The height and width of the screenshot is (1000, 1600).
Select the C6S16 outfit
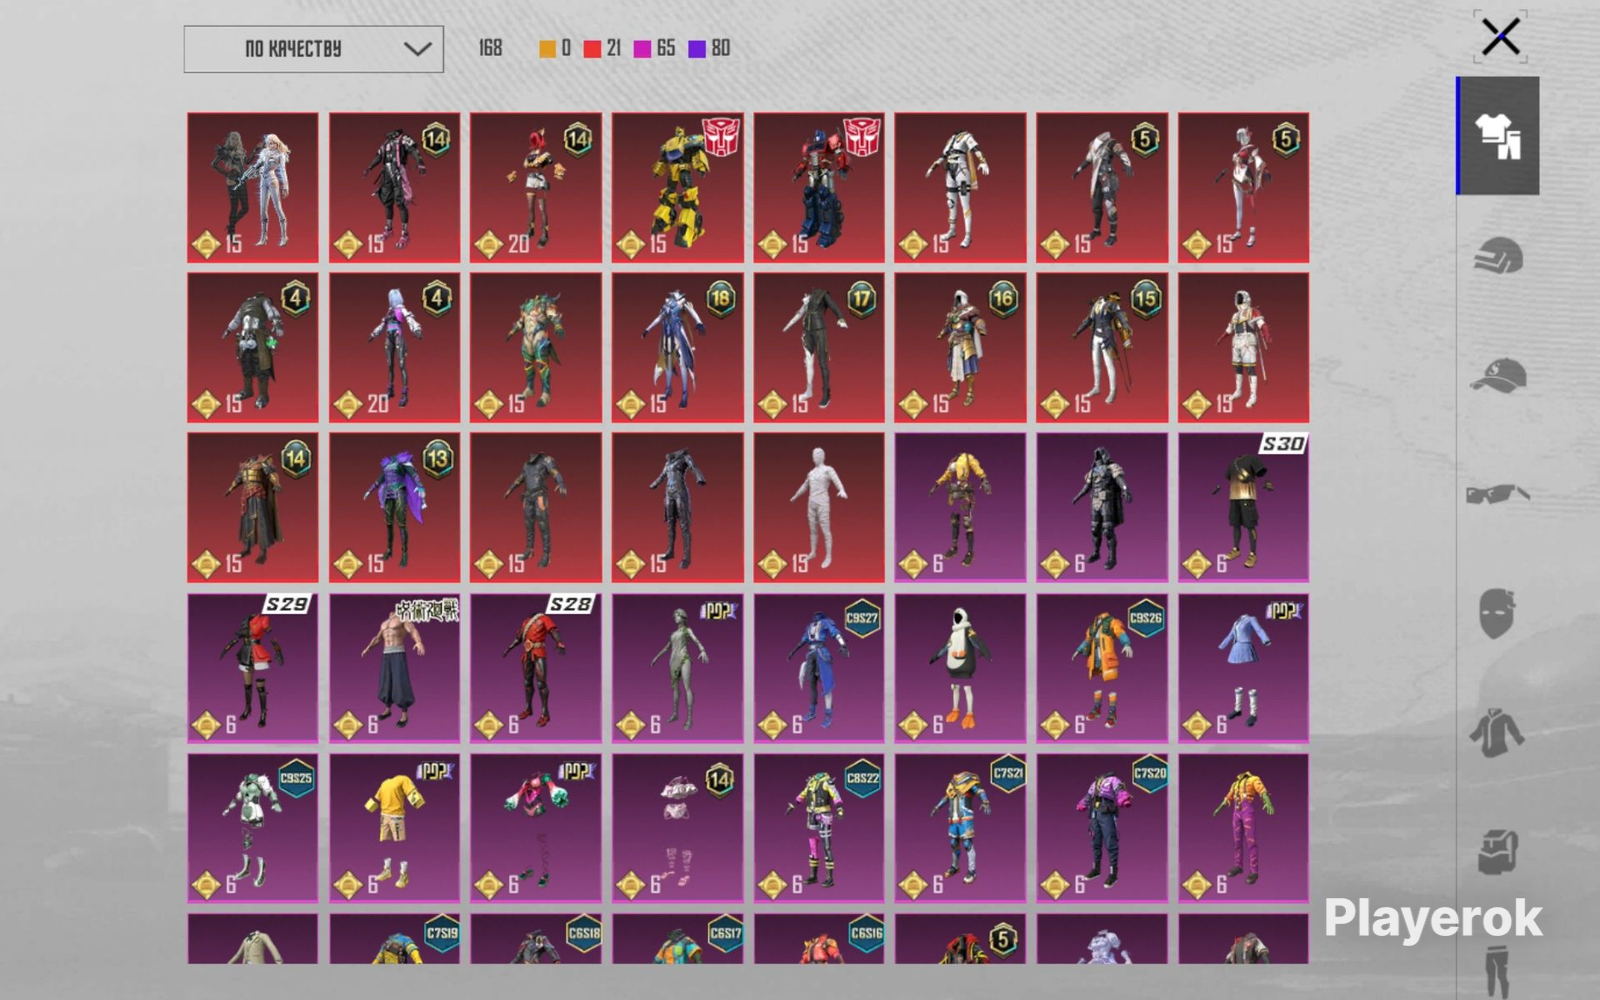pos(819,939)
